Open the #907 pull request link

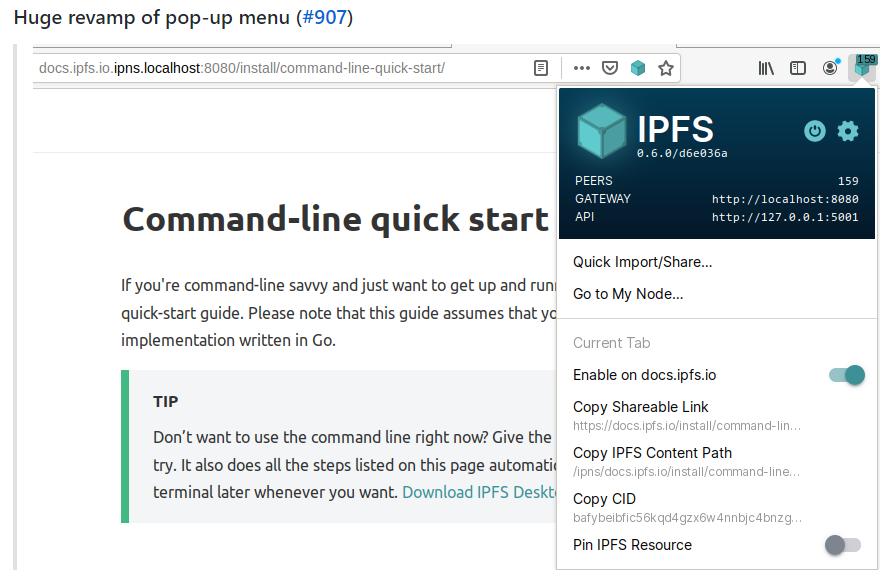coord(324,17)
